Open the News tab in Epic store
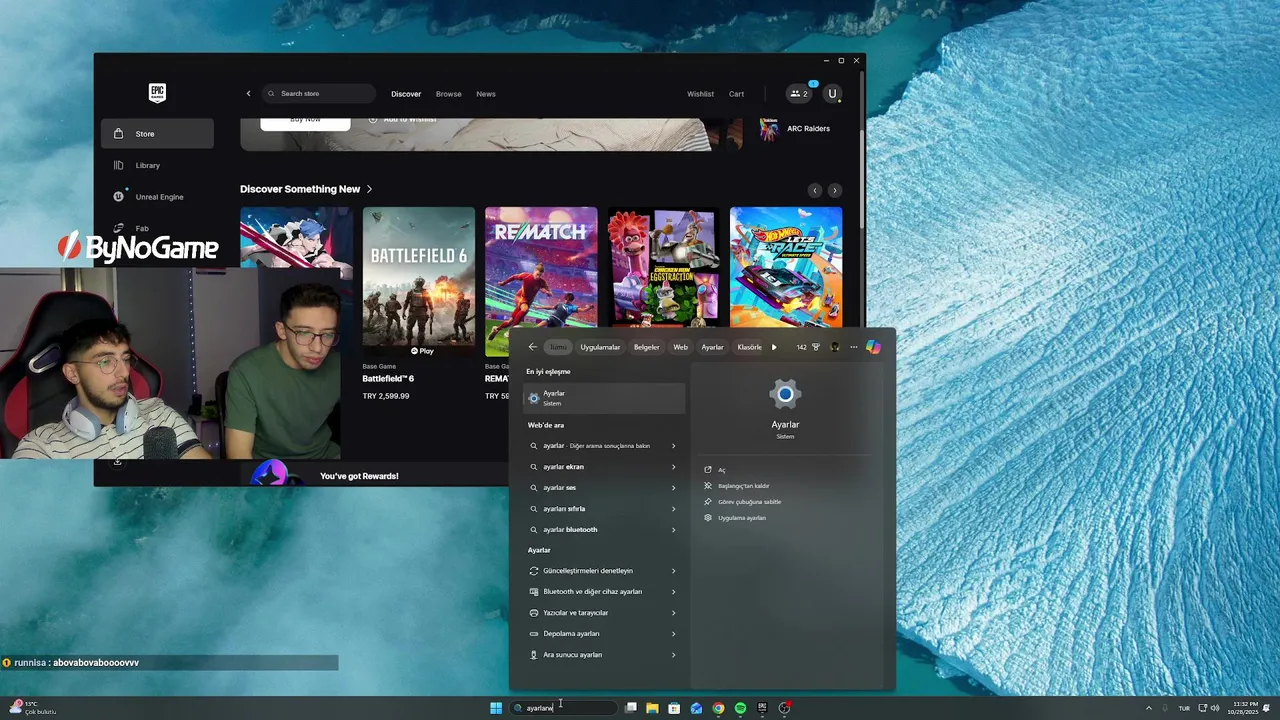The height and width of the screenshot is (720, 1280). (x=486, y=94)
